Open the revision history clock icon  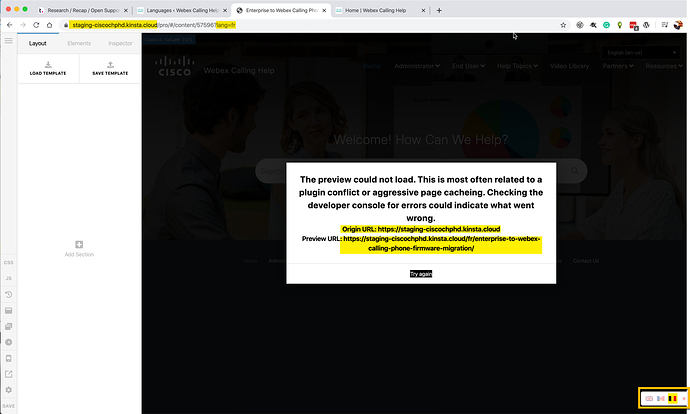pos(8,295)
